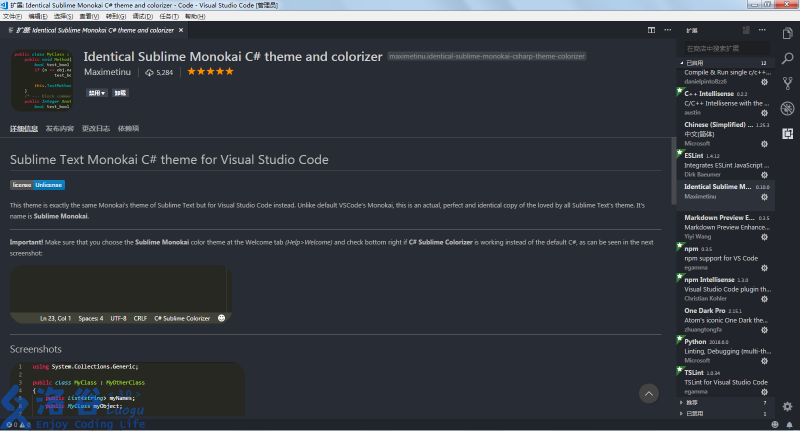
Task: Click the Unlicense license badge
Action: coord(37,185)
